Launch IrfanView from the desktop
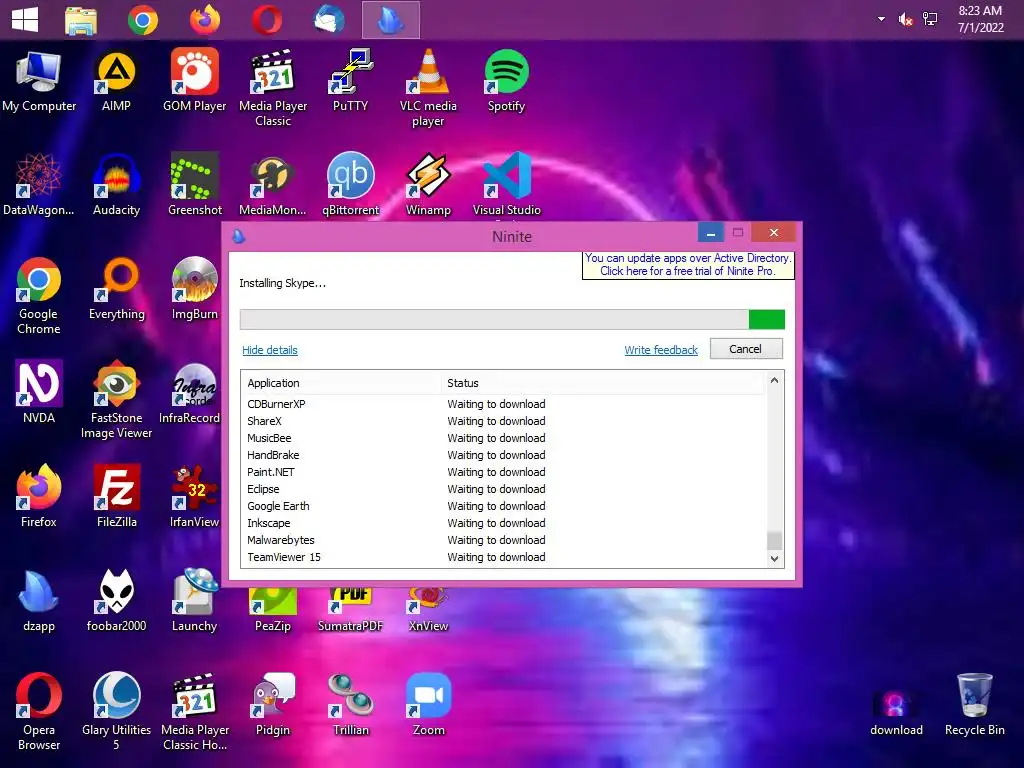The height and width of the screenshot is (768, 1024). (194, 496)
